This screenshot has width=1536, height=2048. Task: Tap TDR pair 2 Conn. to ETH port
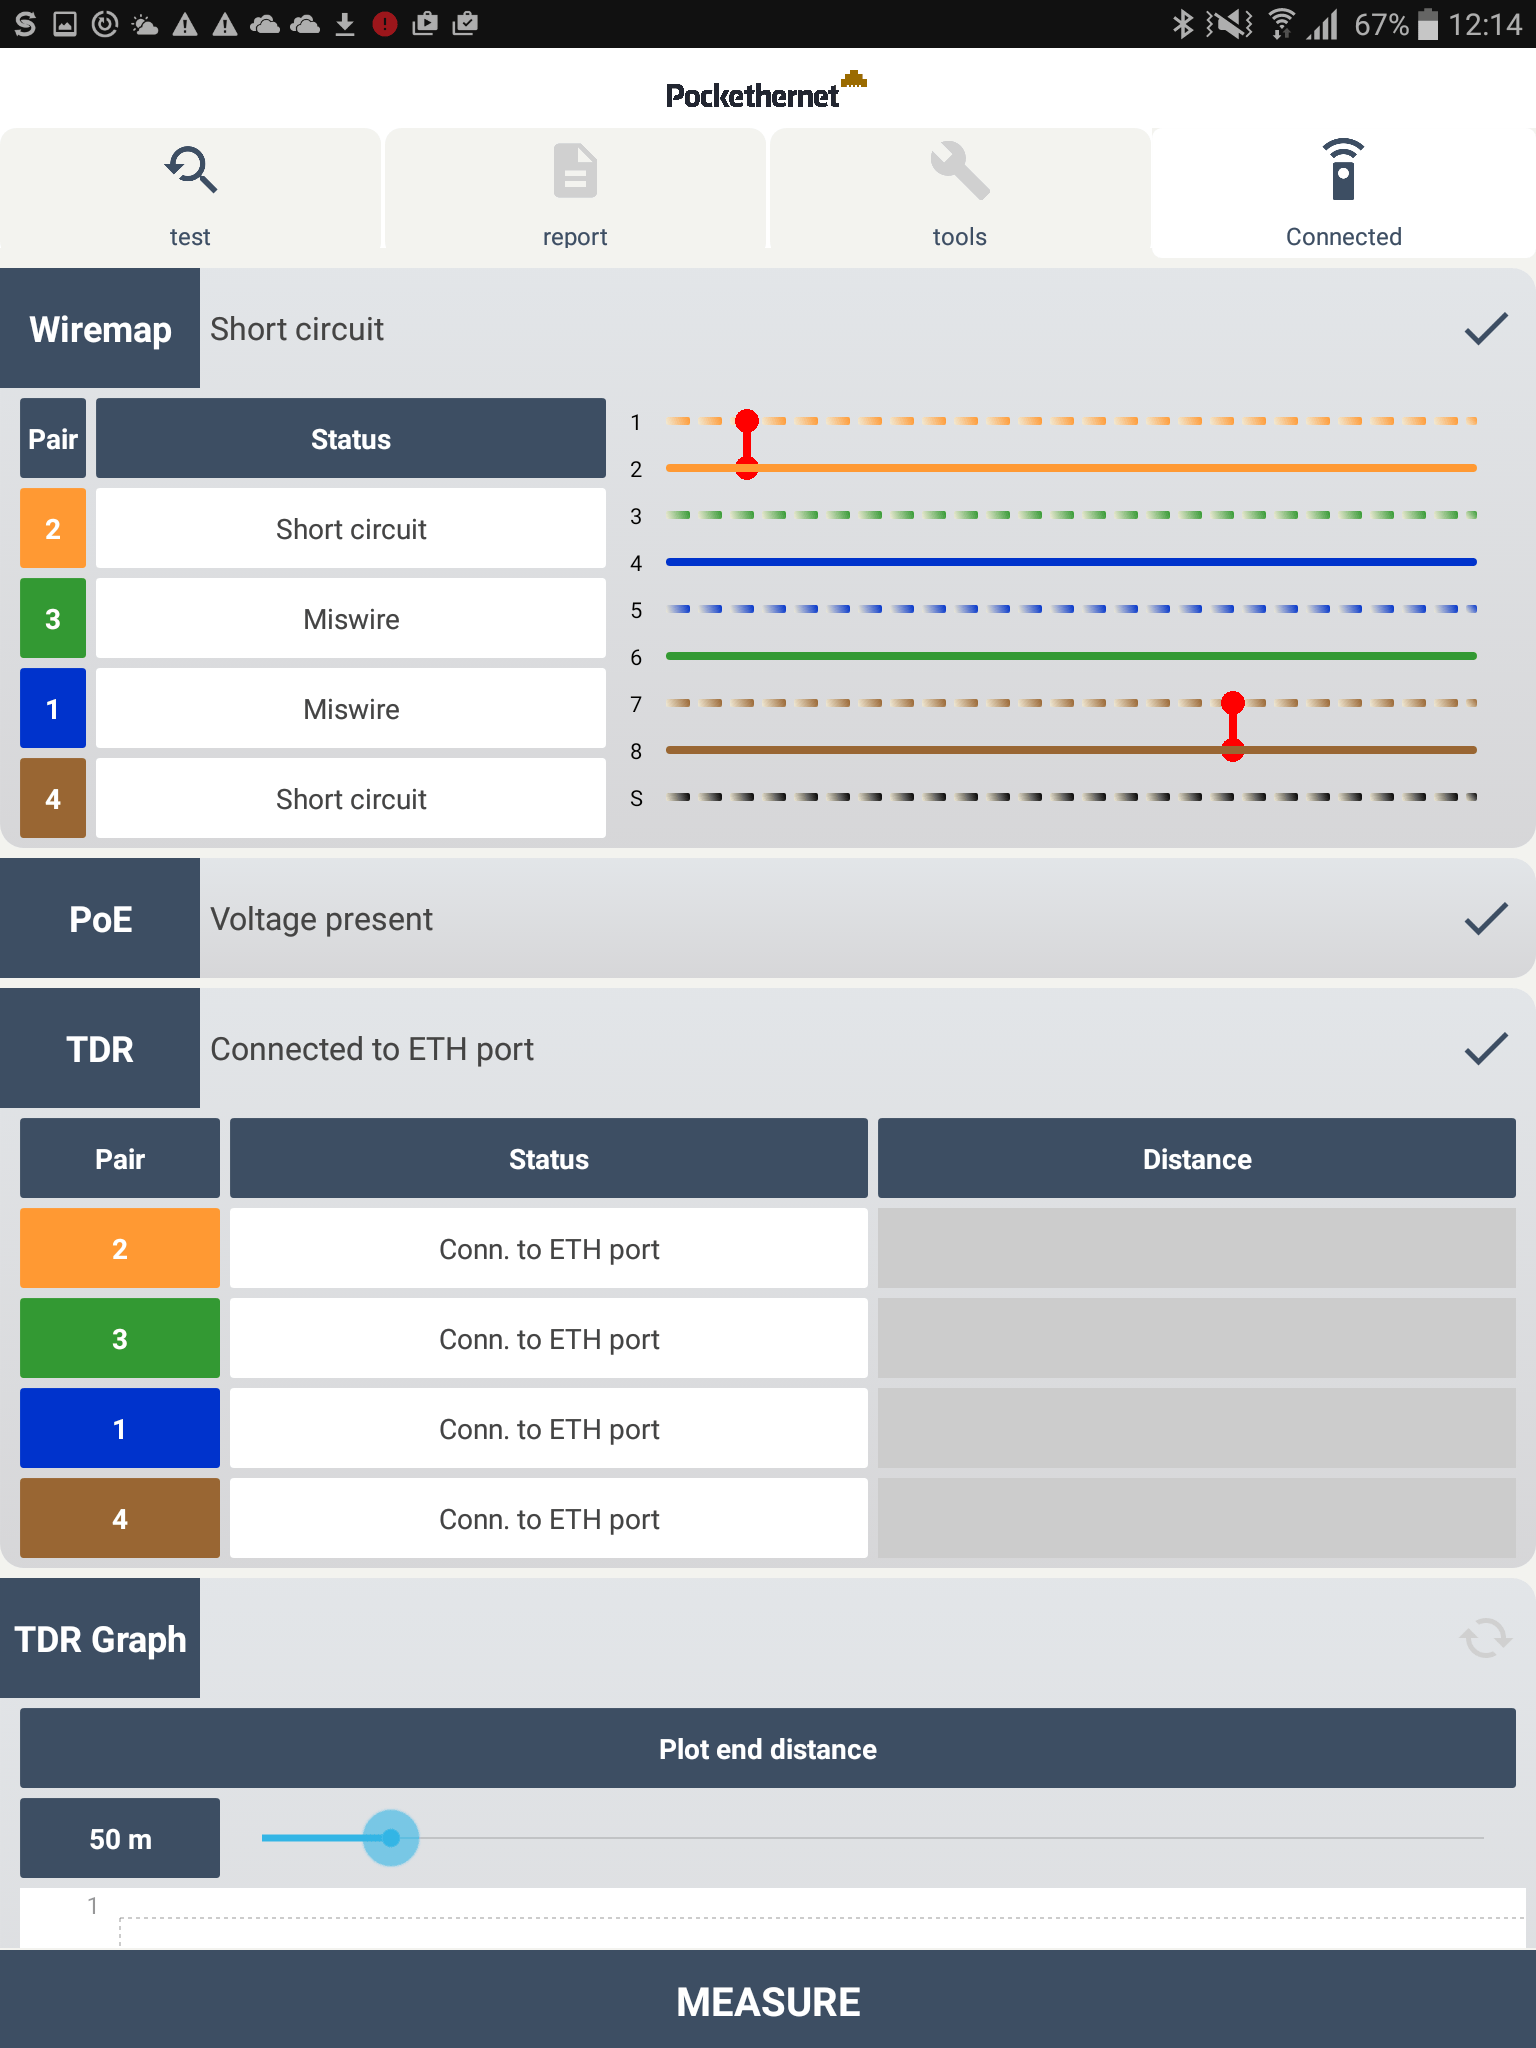(x=549, y=1248)
